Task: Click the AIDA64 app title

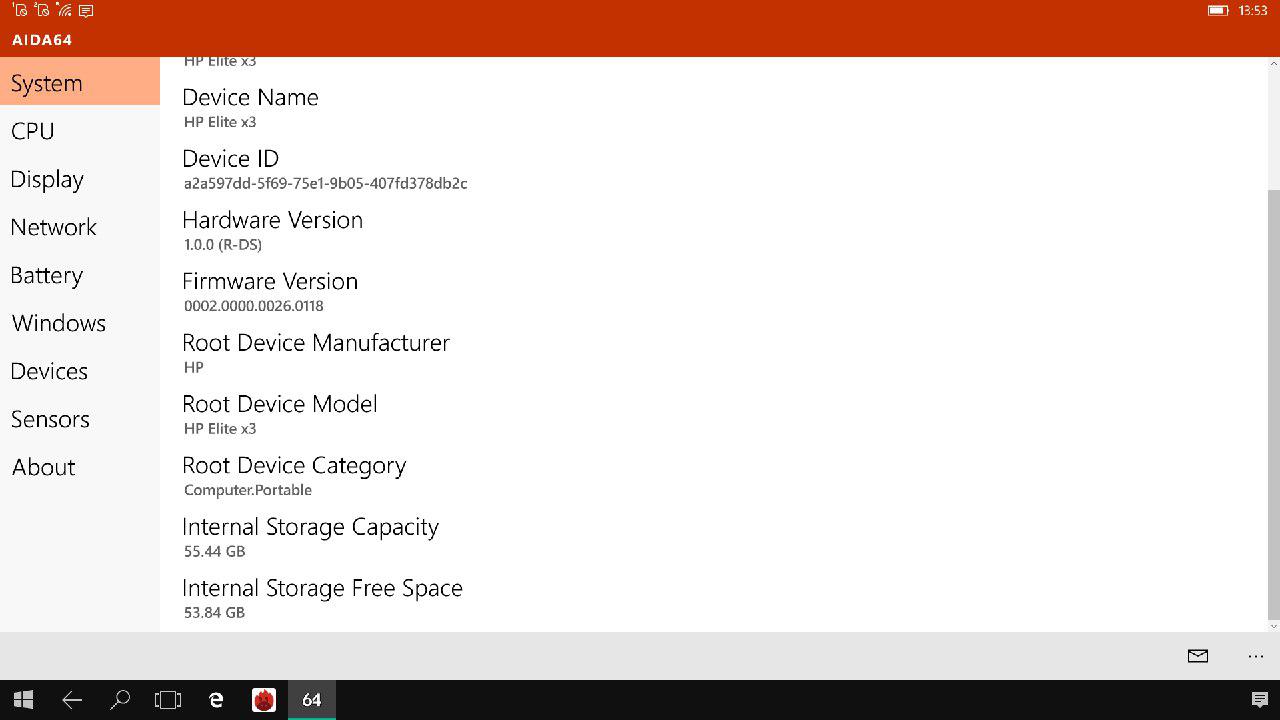Action: click(x=42, y=40)
